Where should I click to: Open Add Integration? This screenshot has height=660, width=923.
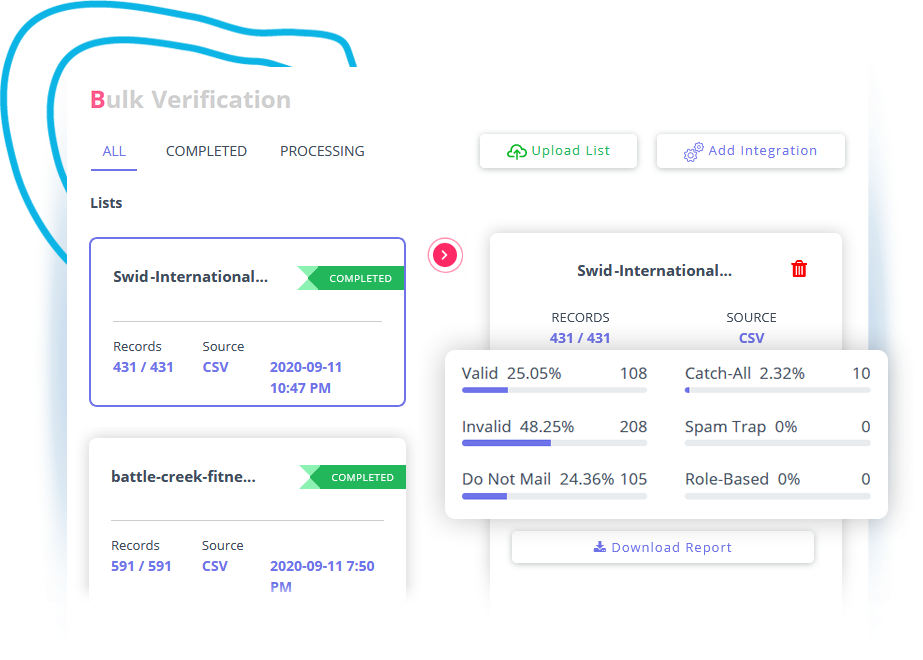(x=750, y=150)
